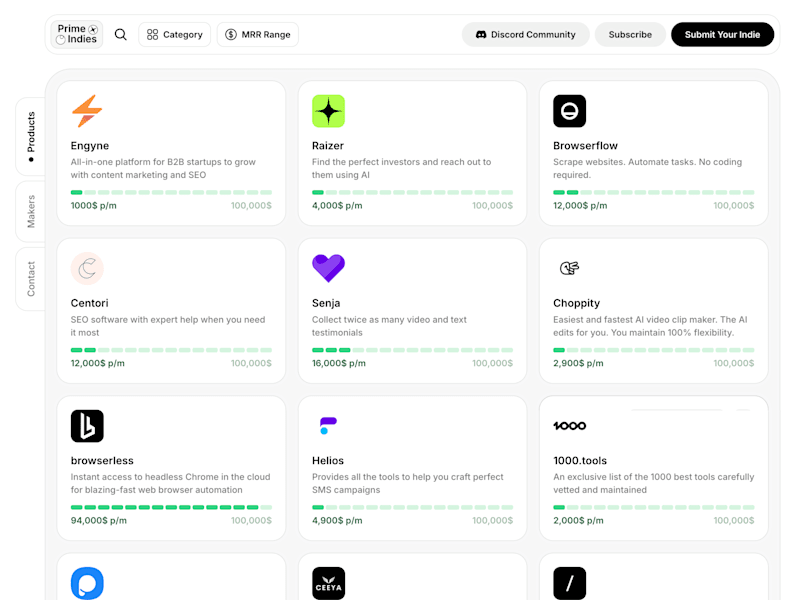Switch to the Contact side tab

31,279
